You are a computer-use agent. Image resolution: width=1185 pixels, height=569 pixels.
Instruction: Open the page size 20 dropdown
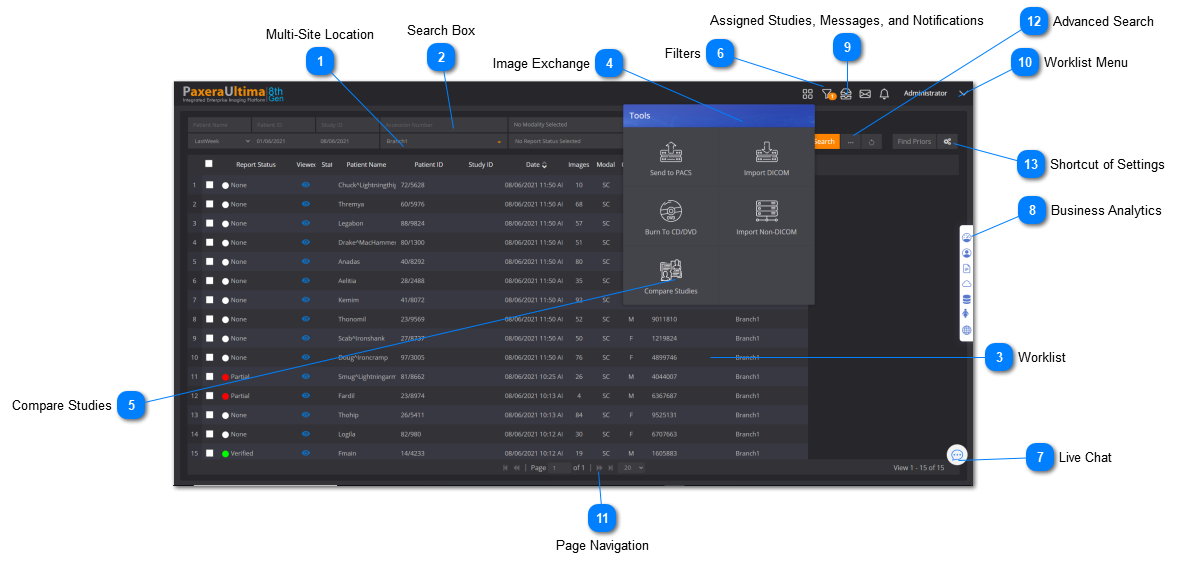(632, 468)
